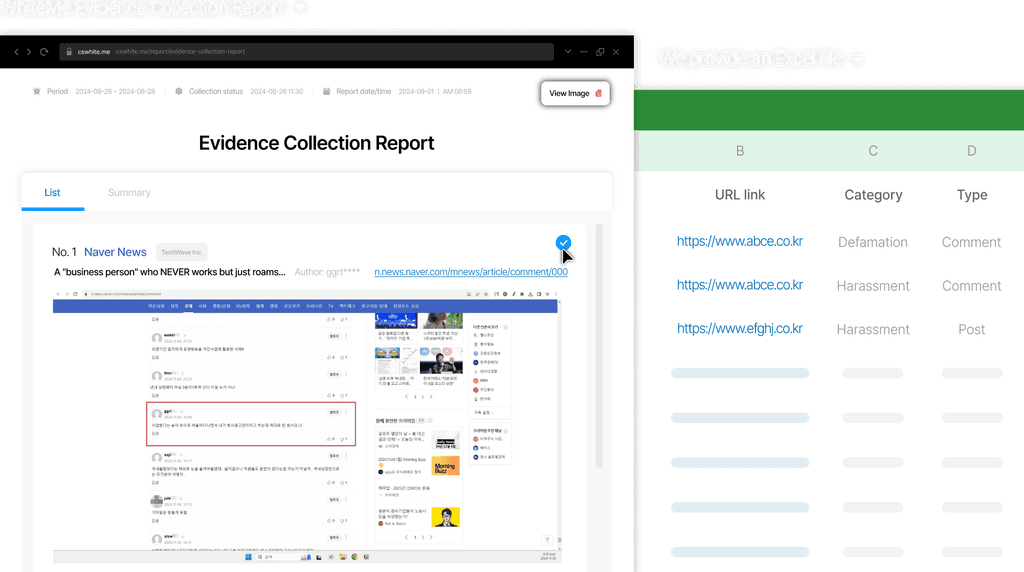Select the Defamation category cell
This screenshot has width=1024, height=572.
[x=872, y=242]
